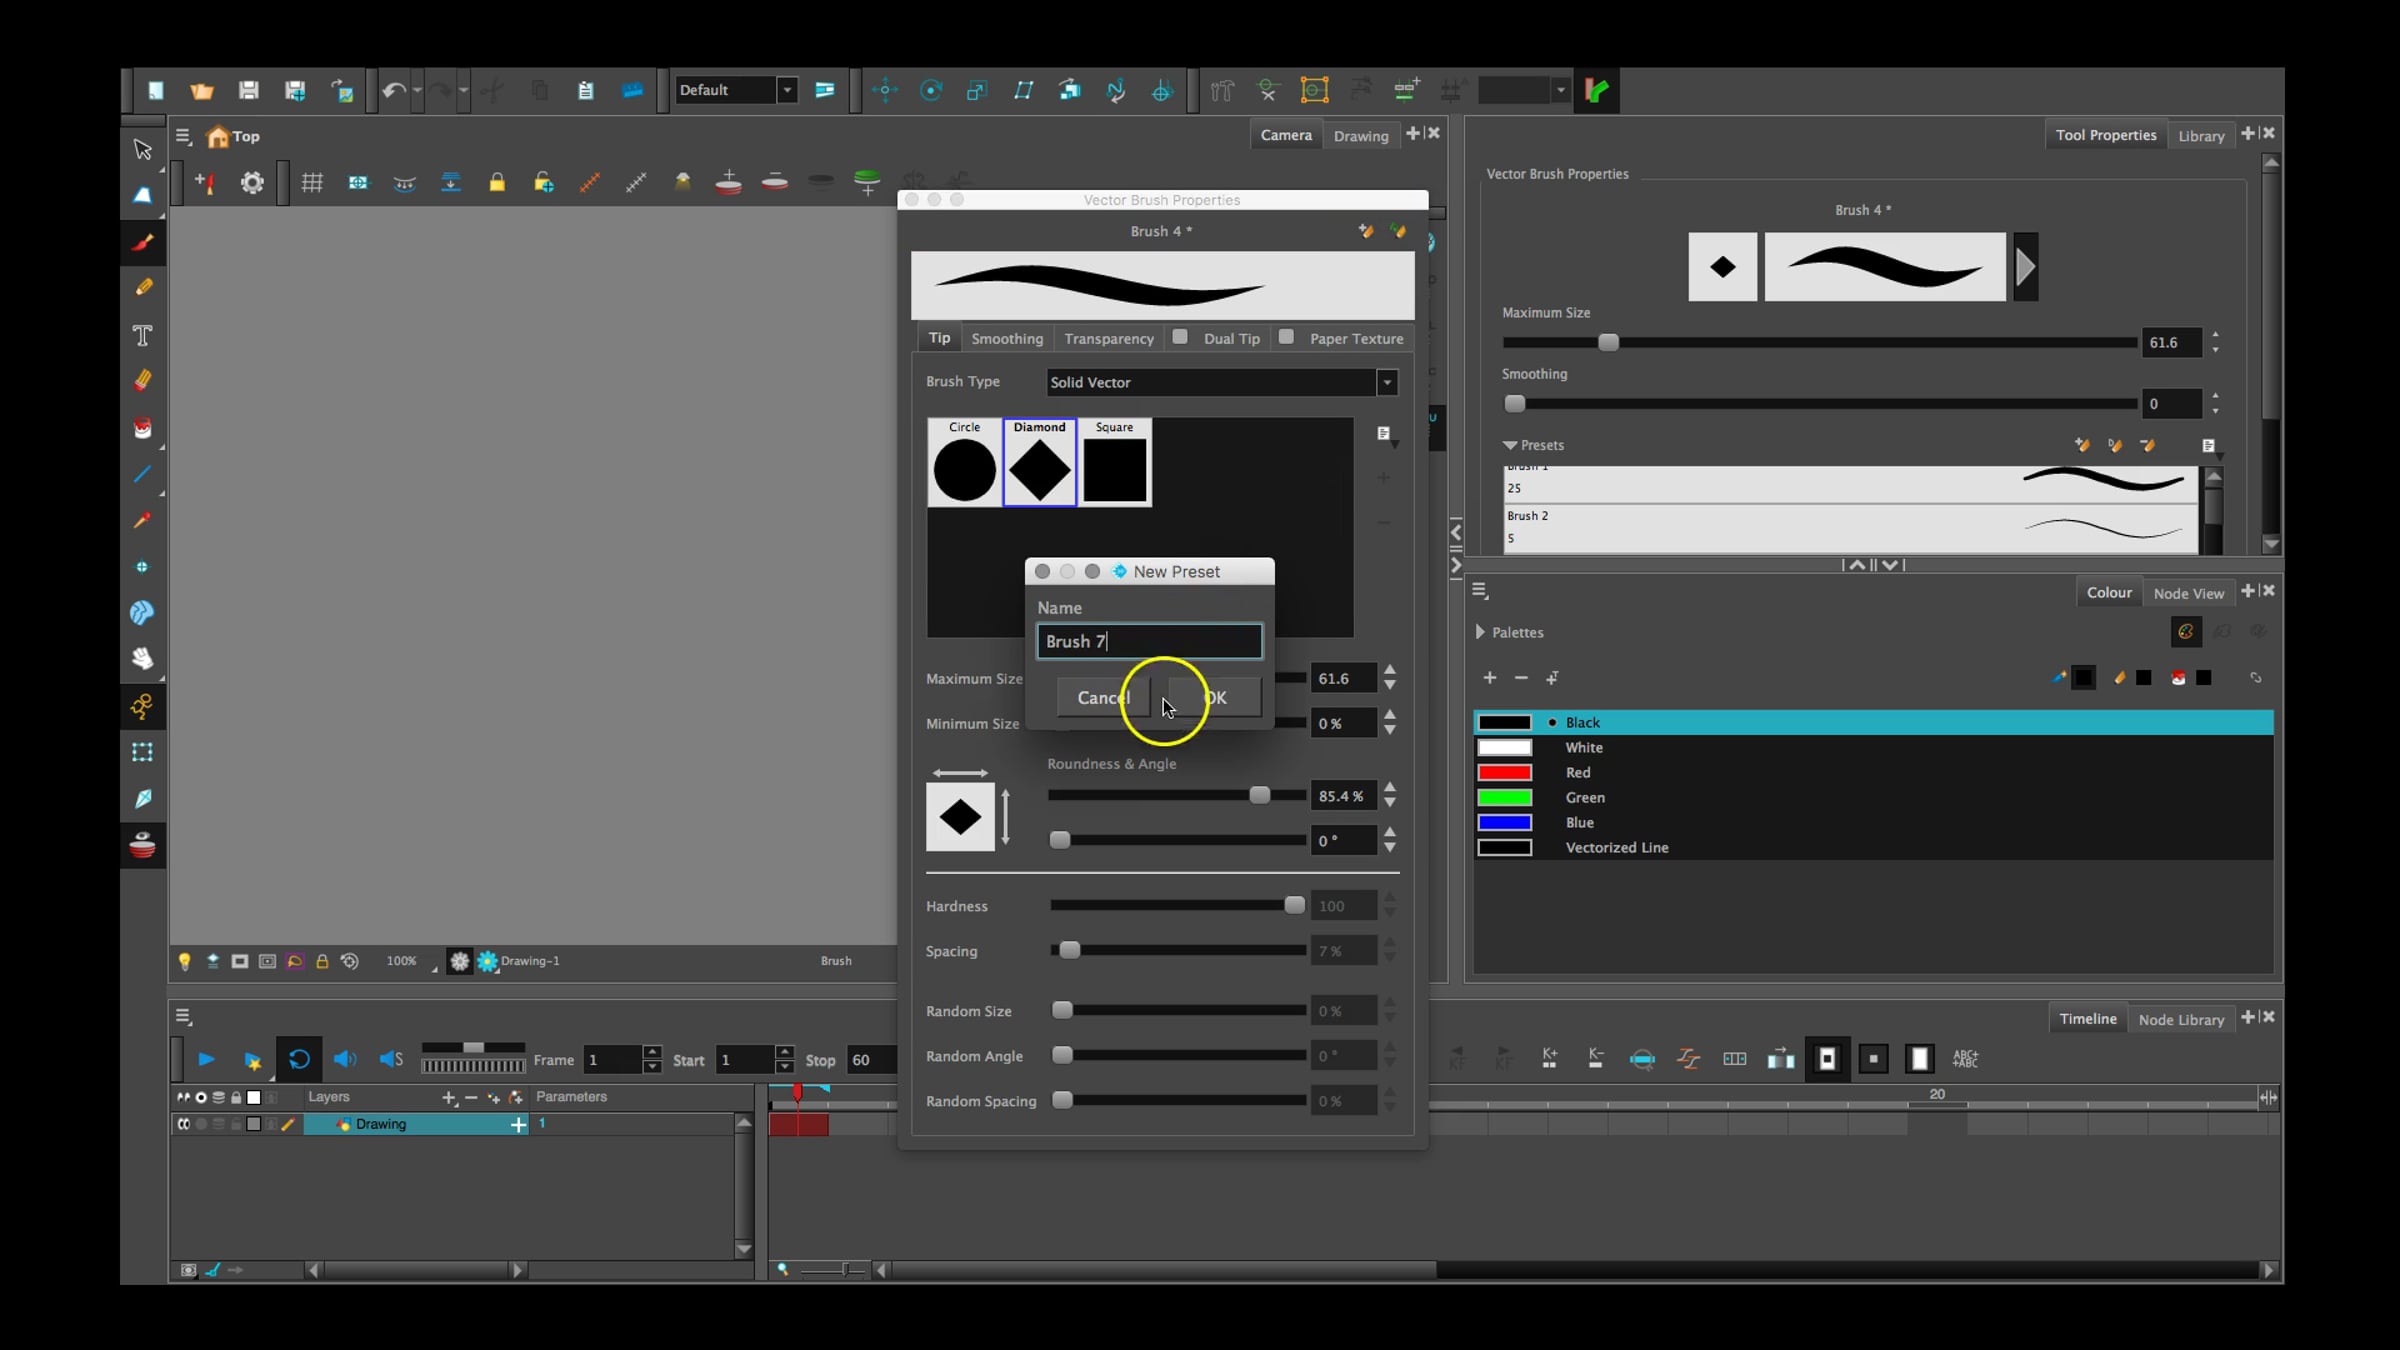This screenshot has width=2400, height=1350.
Task: Select the Pencil tool
Action: click(143, 288)
